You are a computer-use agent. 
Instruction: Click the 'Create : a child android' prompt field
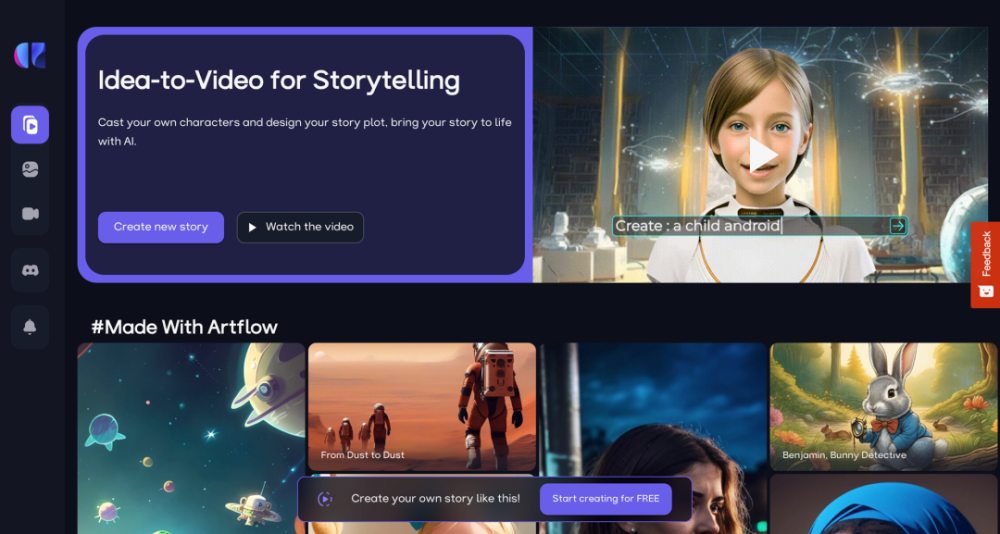[760, 226]
